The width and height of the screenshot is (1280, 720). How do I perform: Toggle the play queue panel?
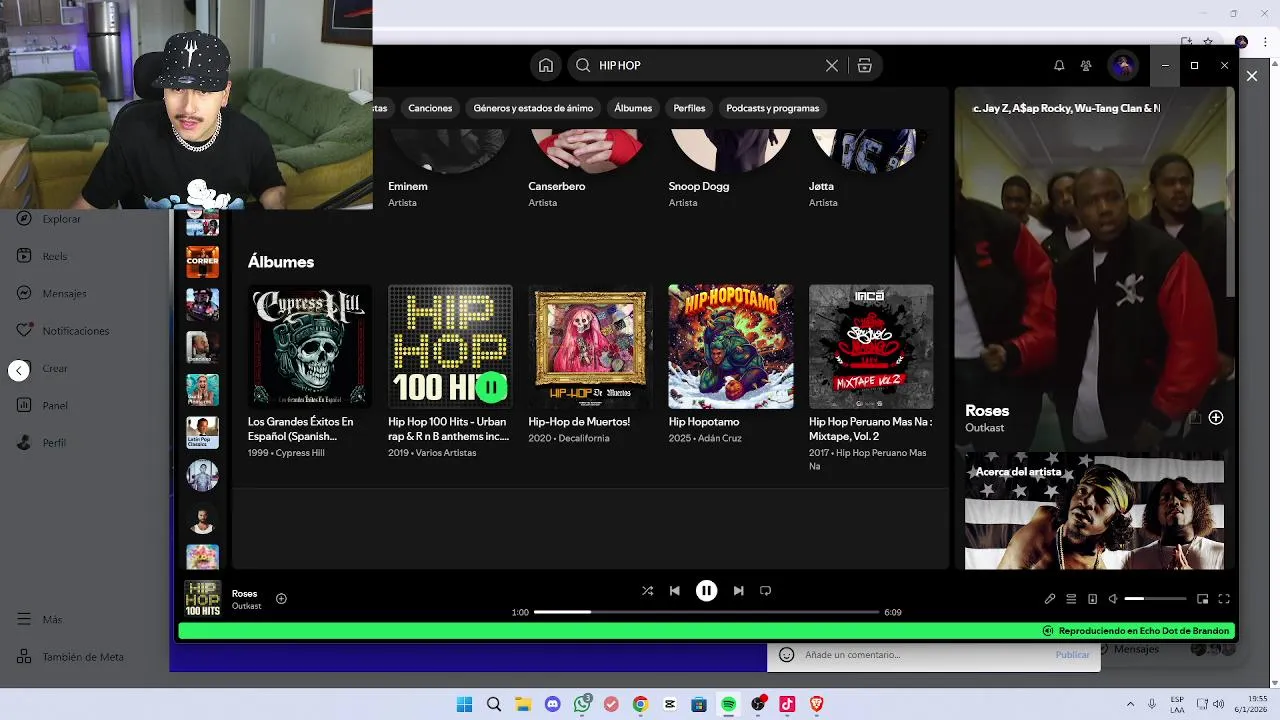pyautogui.click(x=1071, y=599)
